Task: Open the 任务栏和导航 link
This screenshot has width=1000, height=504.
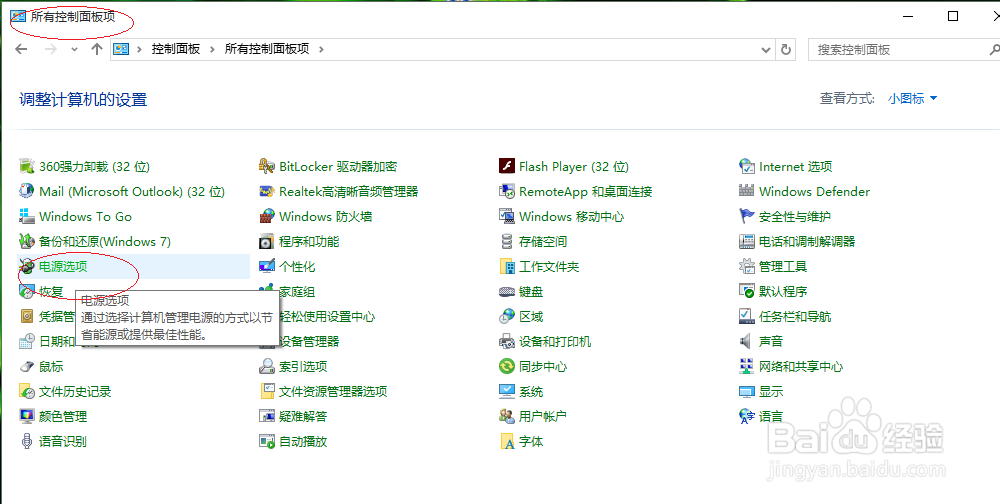Action: point(795,316)
